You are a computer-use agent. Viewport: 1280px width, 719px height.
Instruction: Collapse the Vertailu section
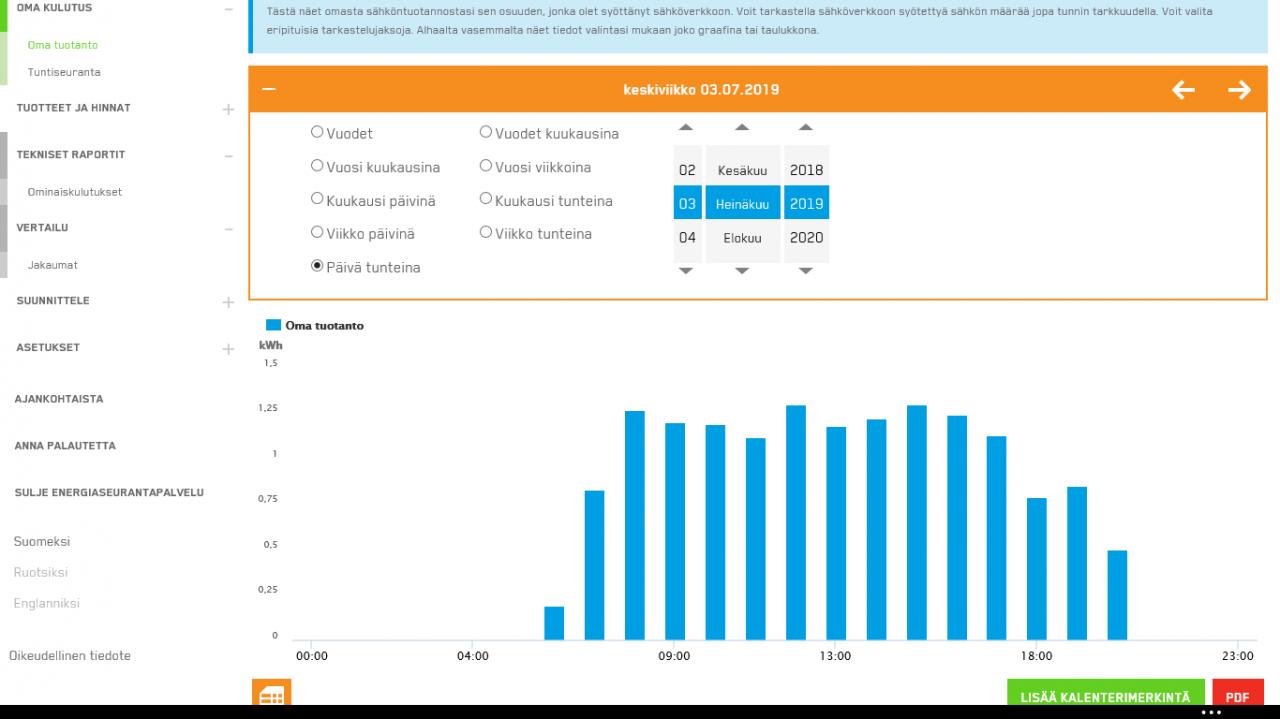228,229
